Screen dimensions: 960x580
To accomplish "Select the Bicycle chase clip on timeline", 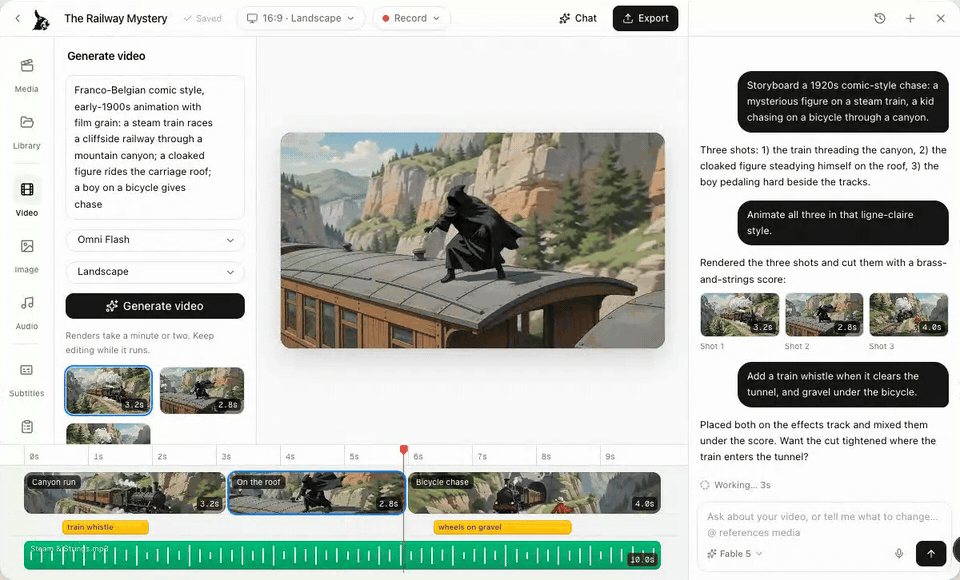I will (x=534, y=492).
